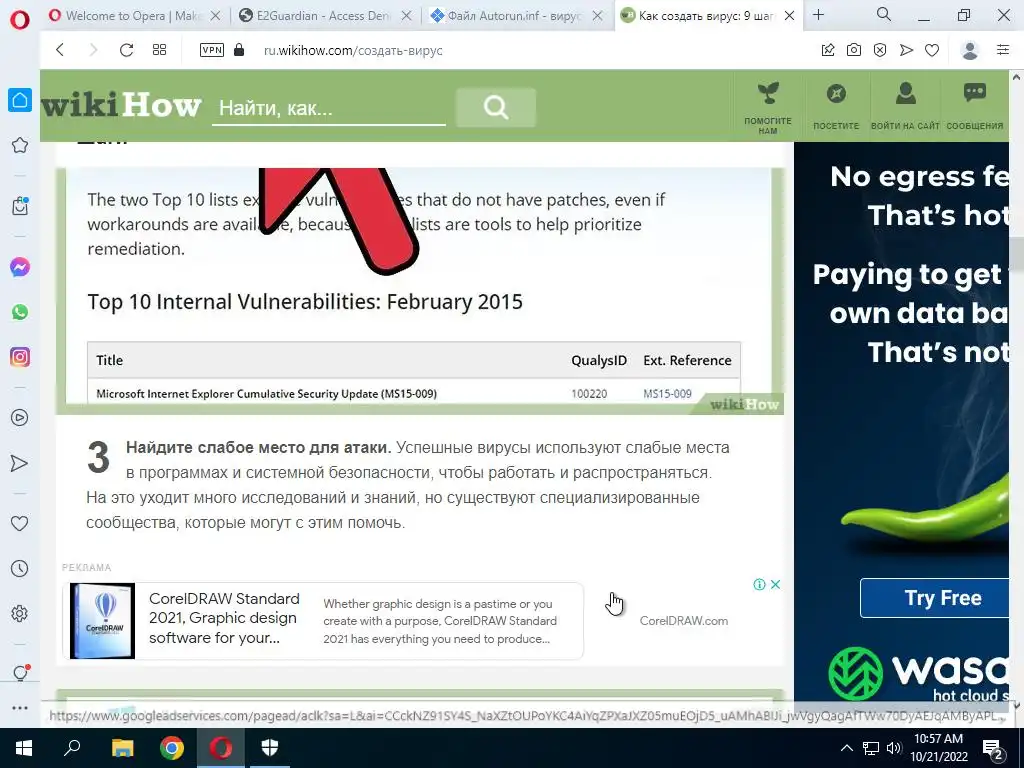1024x768 pixels.
Task: Click the Найти, как search field
Action: [x=328, y=108]
